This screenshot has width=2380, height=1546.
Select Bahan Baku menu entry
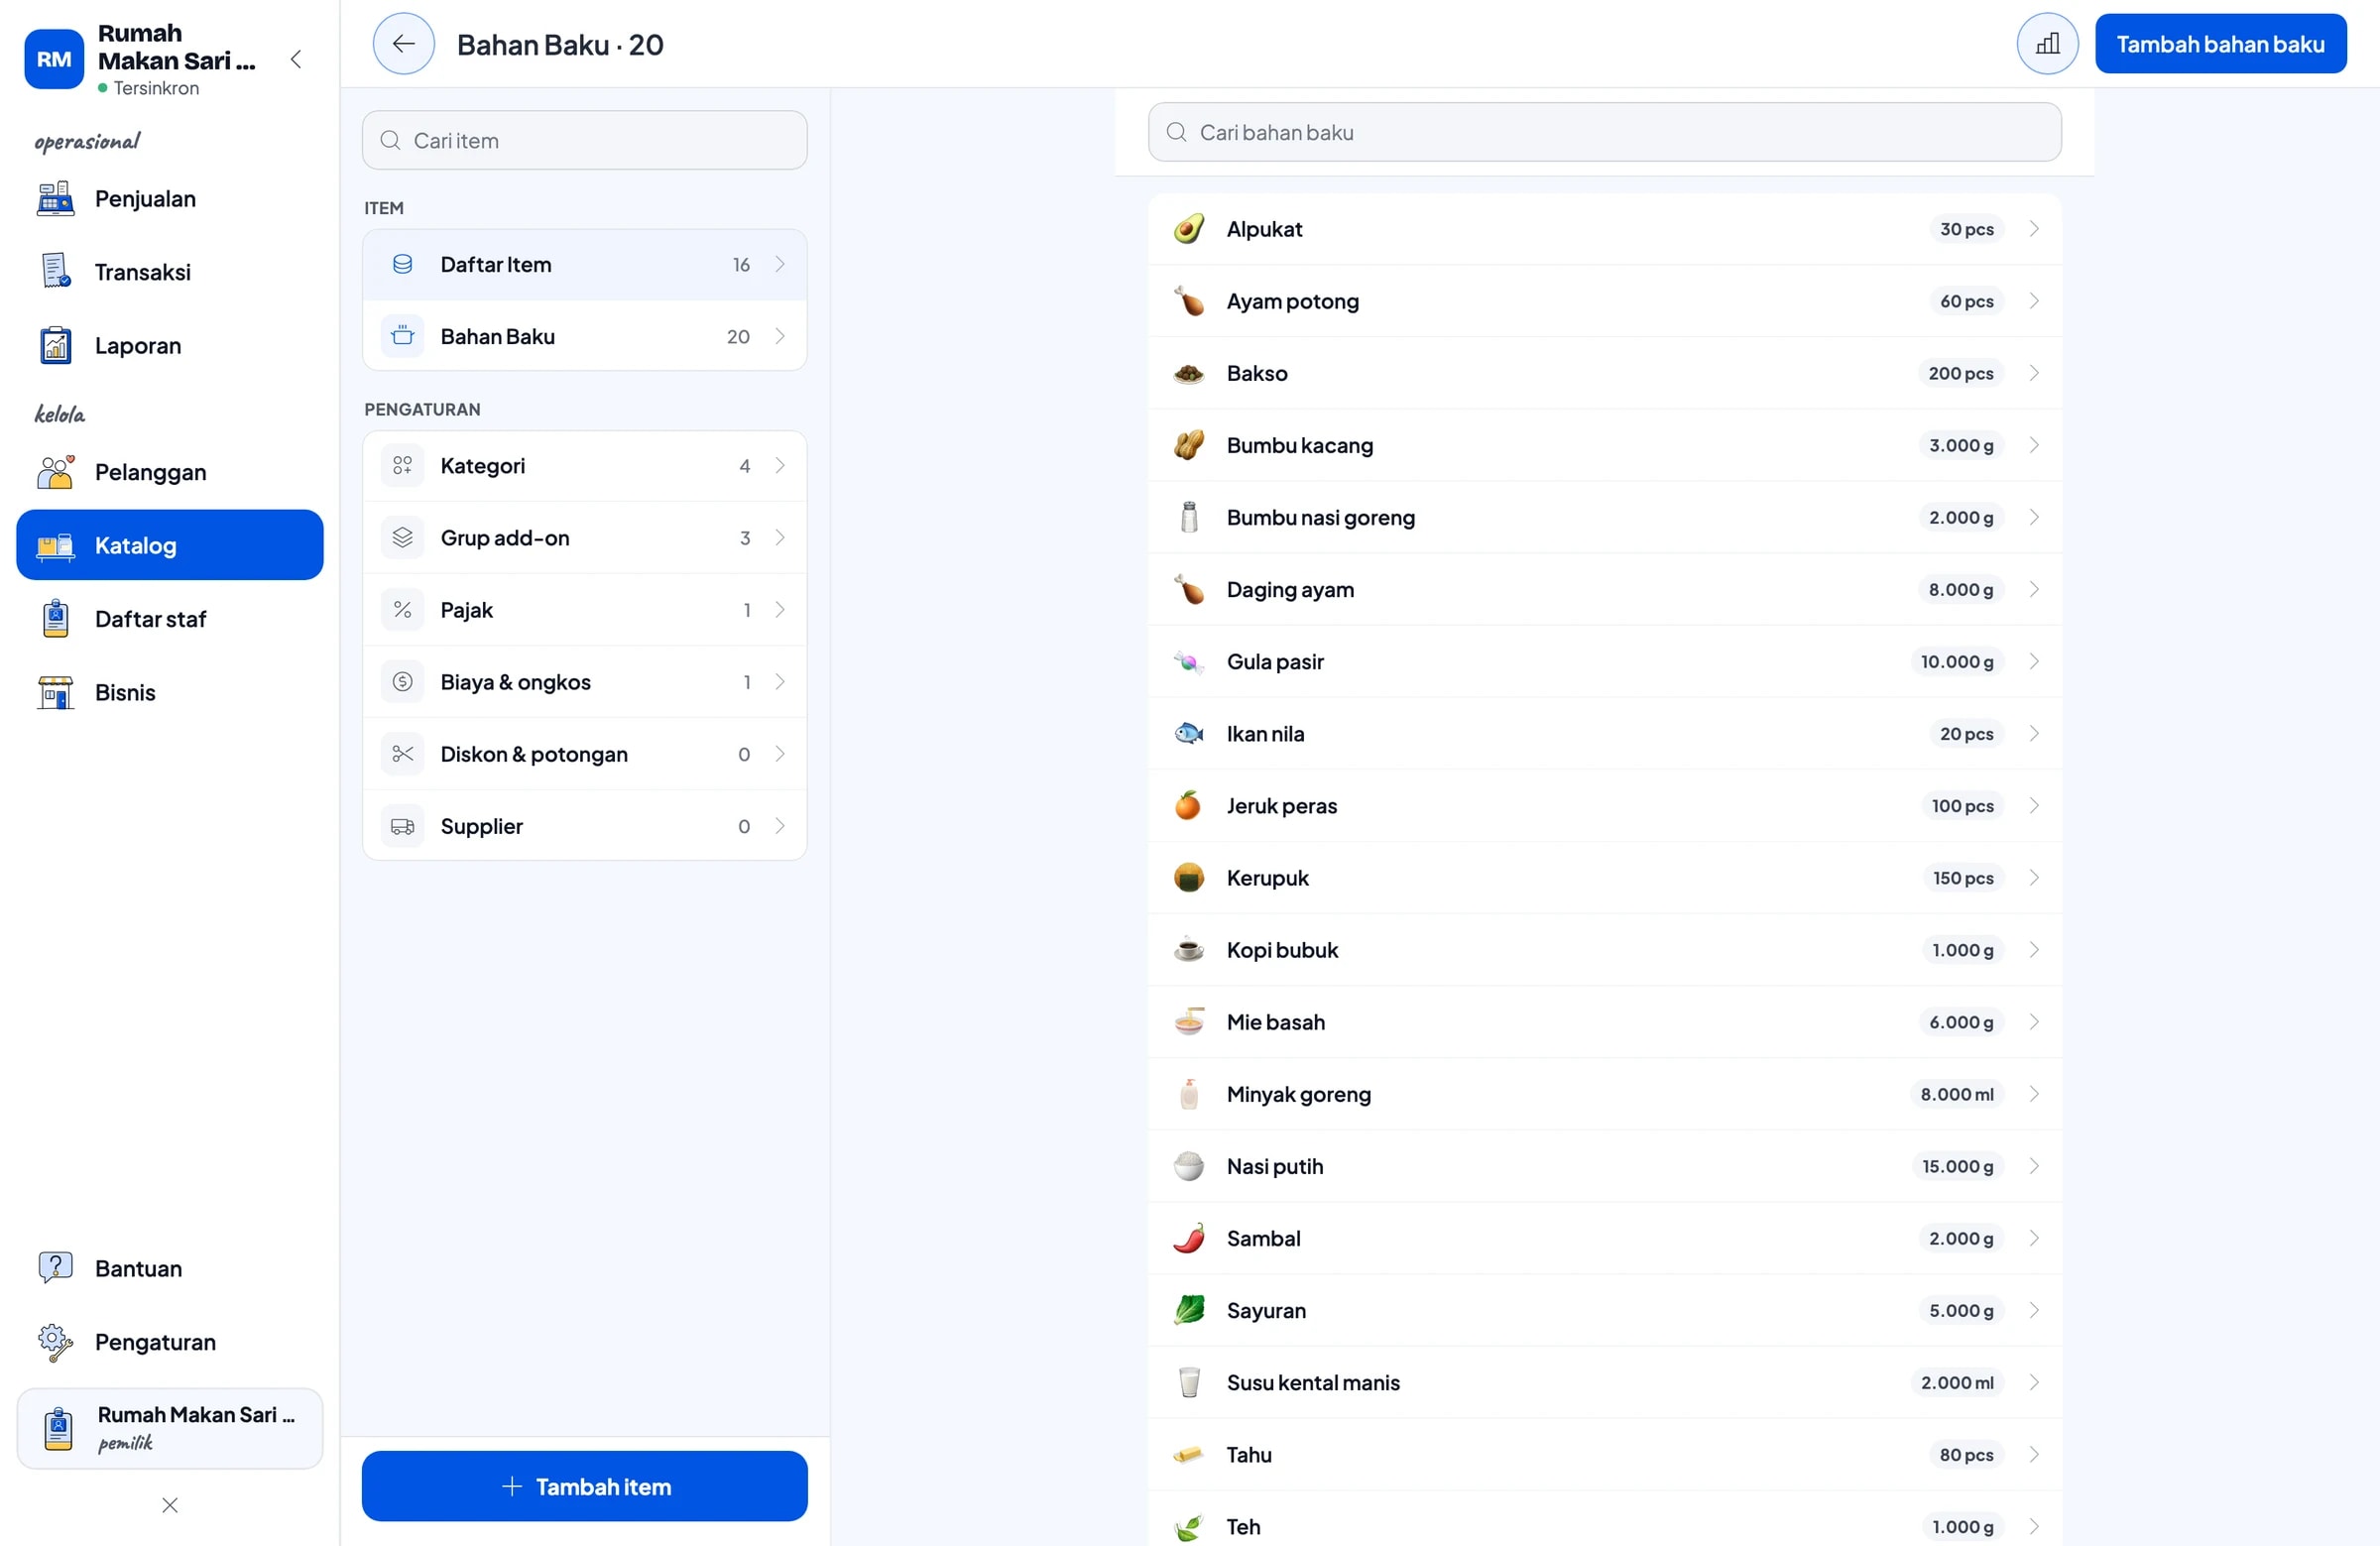click(585, 337)
